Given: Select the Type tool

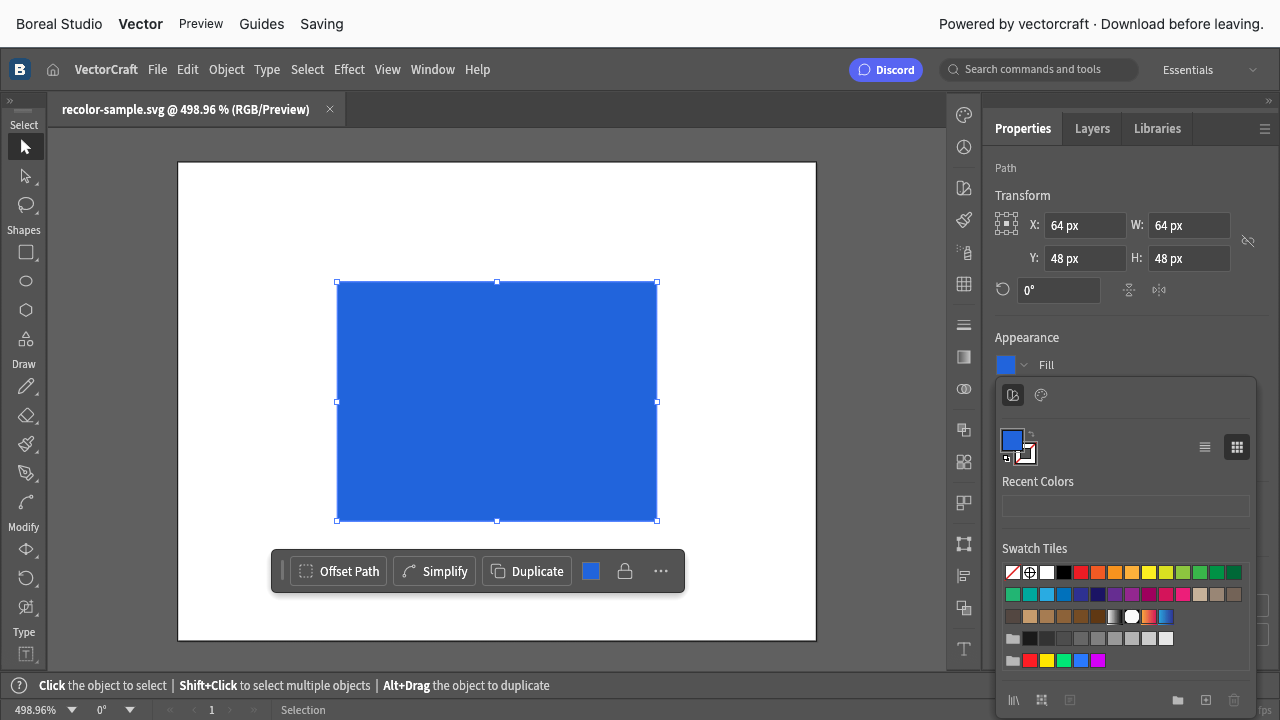Looking at the screenshot, I should (x=26, y=654).
